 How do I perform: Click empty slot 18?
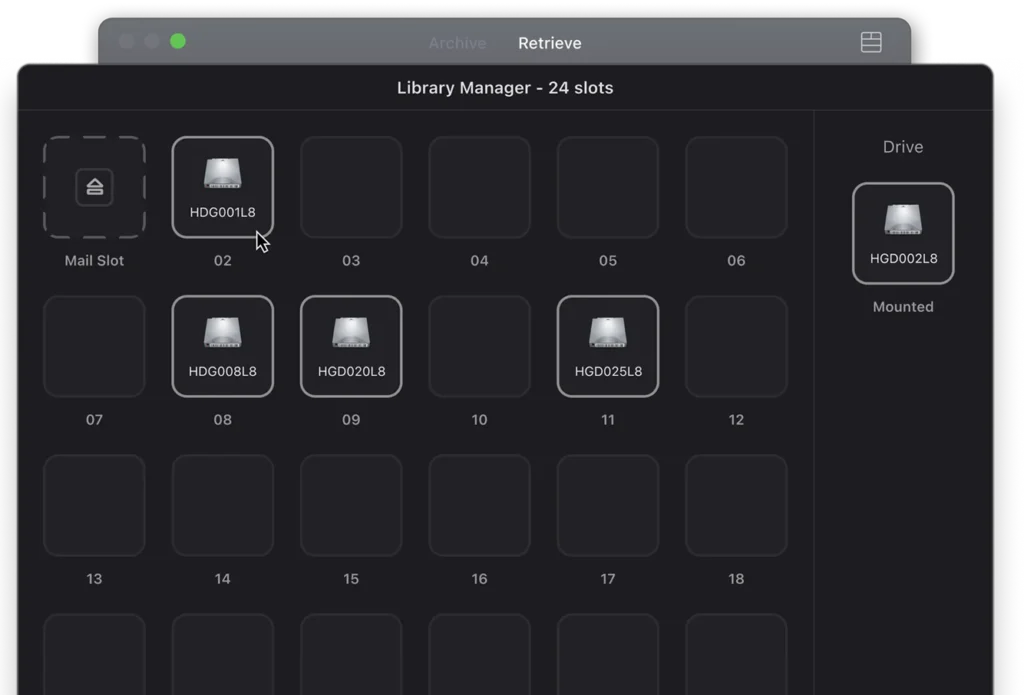click(736, 505)
